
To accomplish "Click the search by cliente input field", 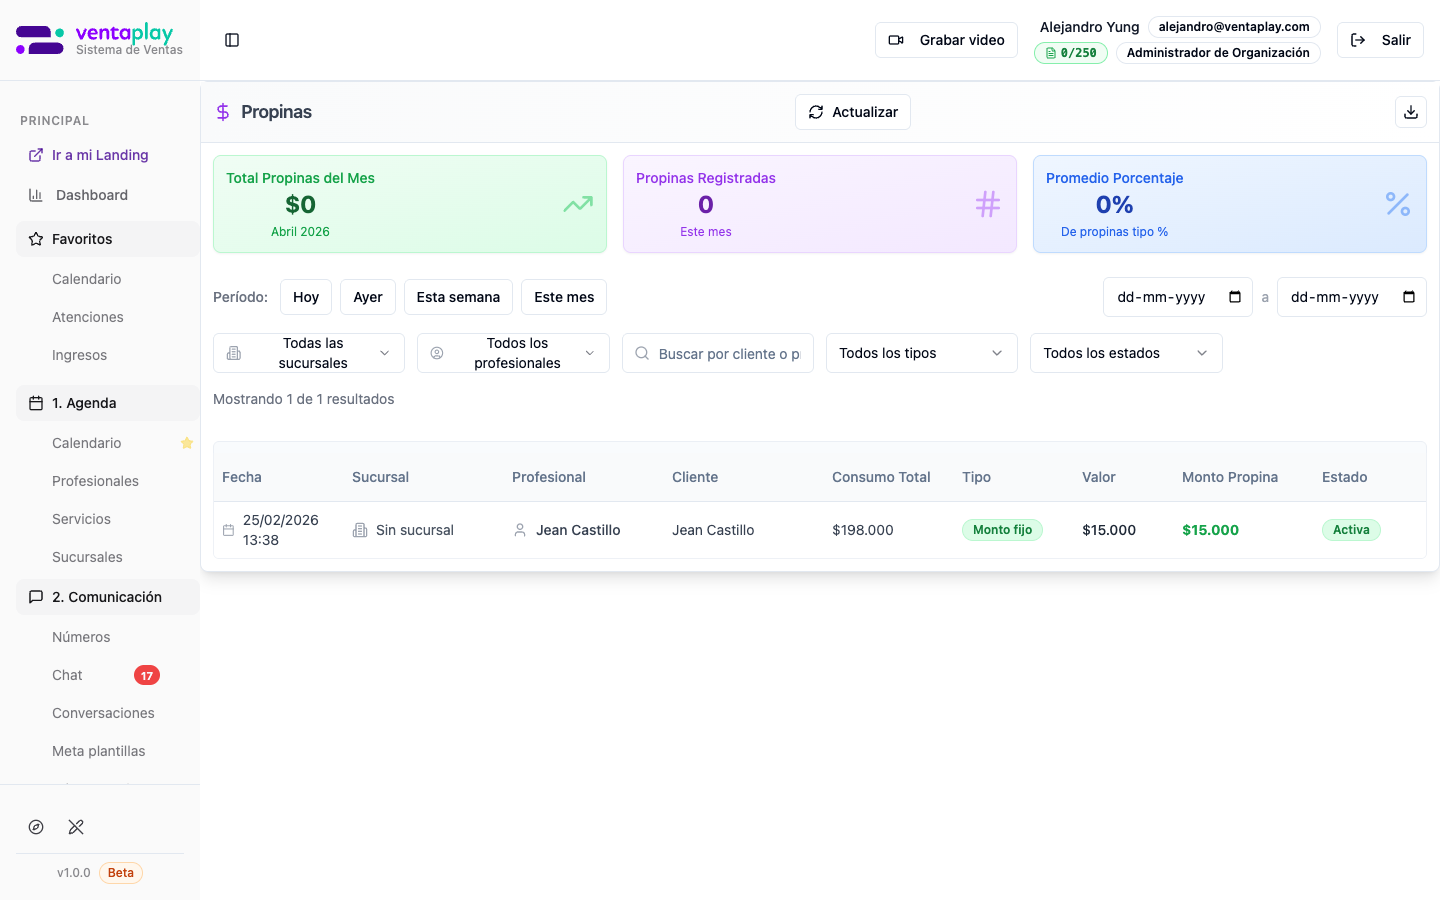I will point(728,354).
